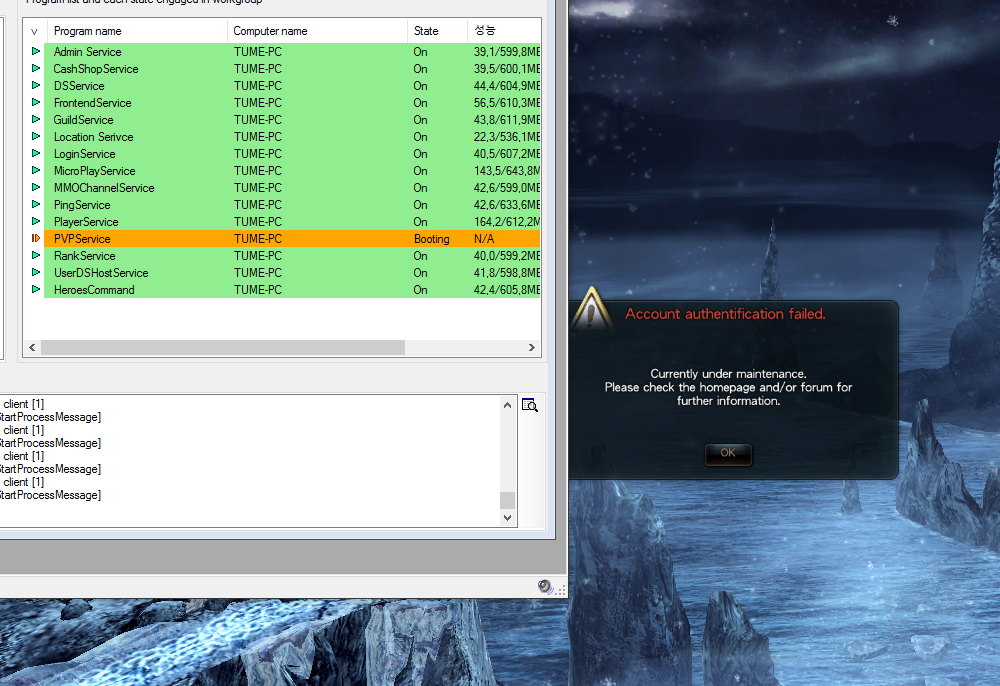The height and width of the screenshot is (686, 1000).
Task: Sort by the 성능 column header
Action: click(504, 31)
